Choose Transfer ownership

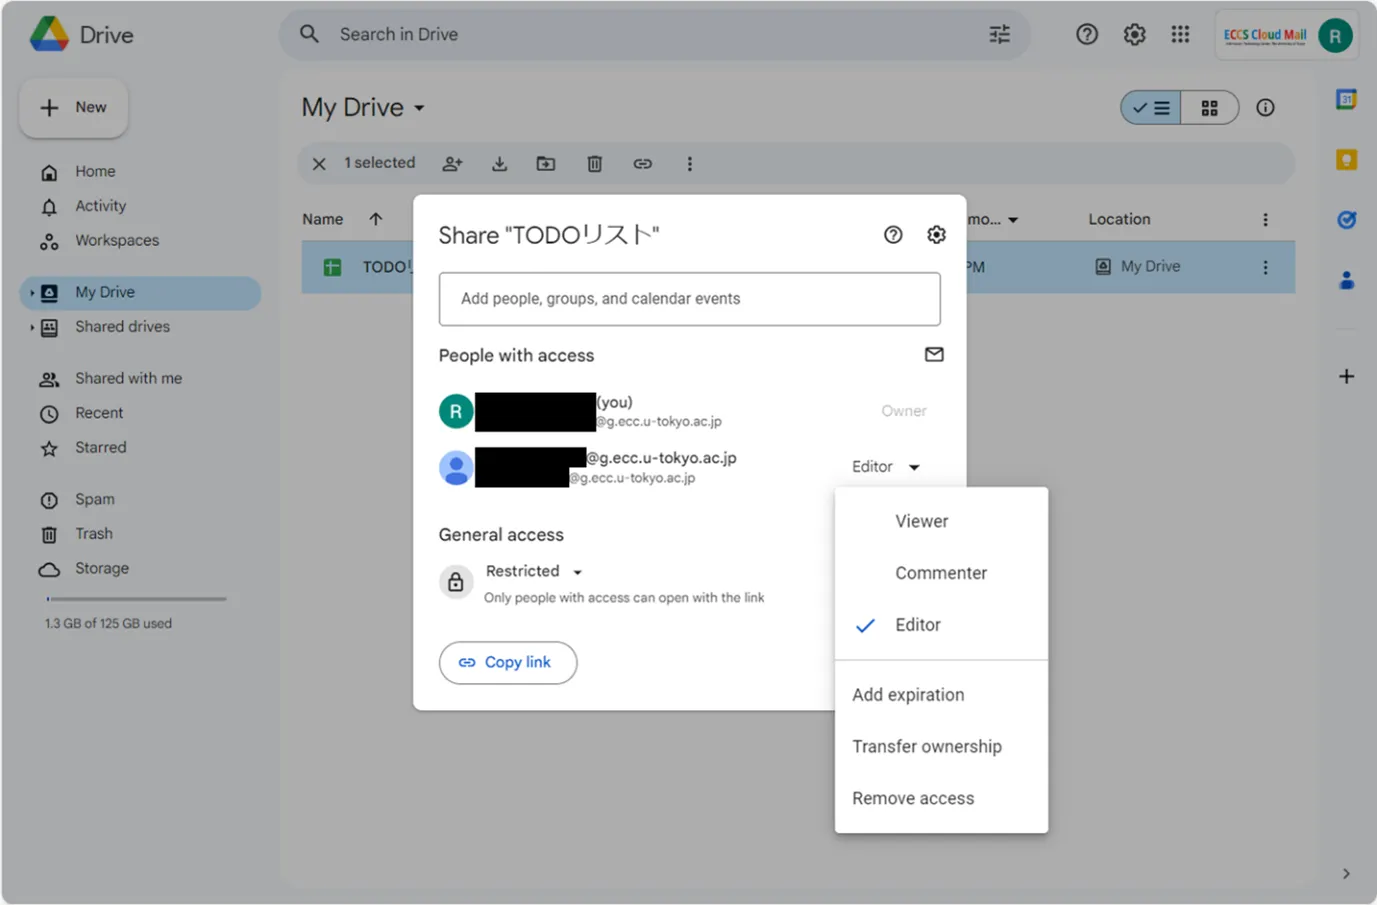click(x=941, y=747)
